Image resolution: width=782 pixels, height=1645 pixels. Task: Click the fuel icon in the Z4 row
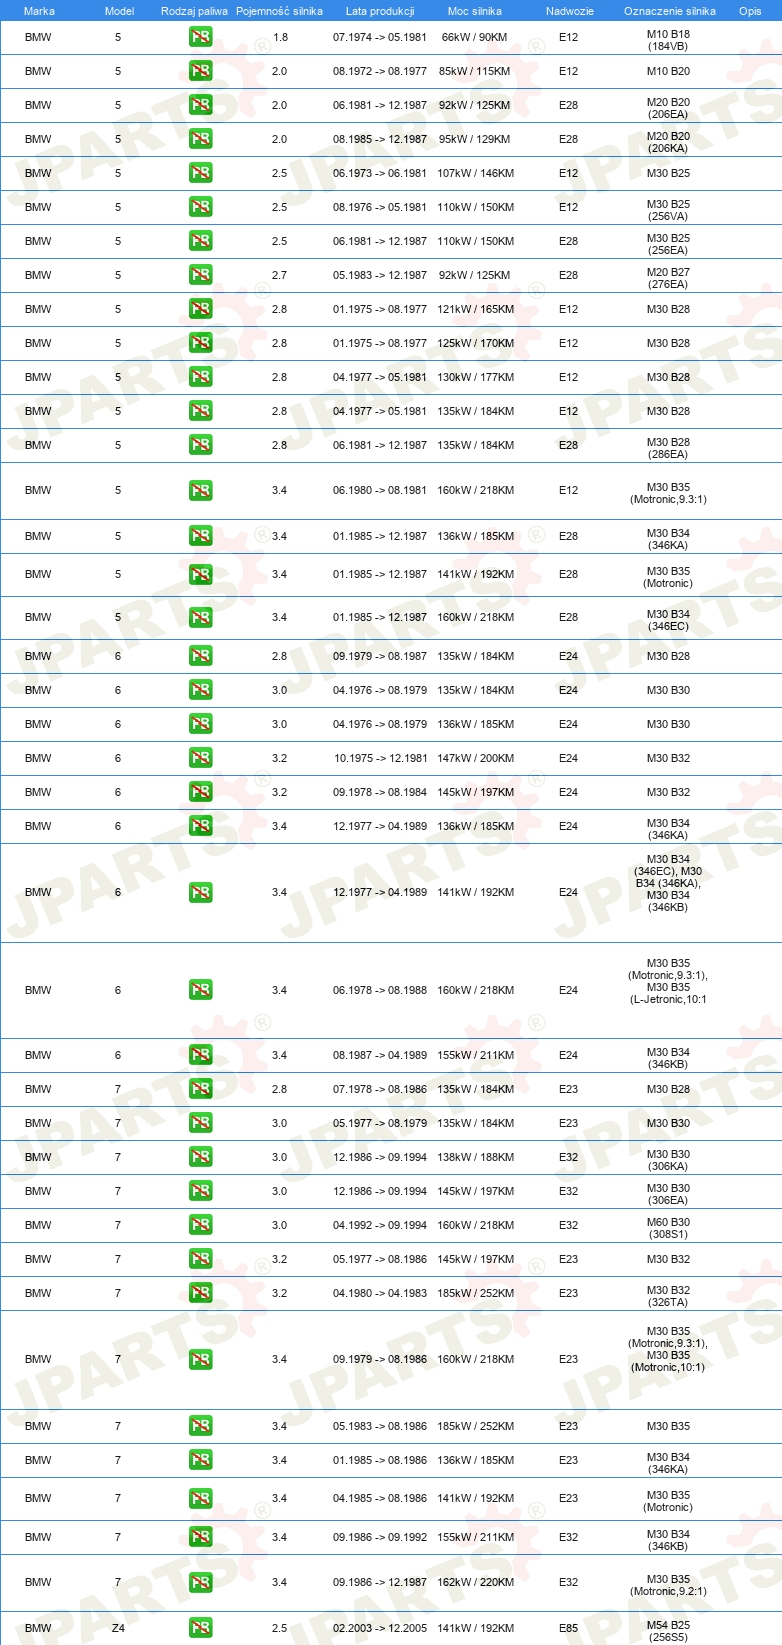tap(200, 1628)
